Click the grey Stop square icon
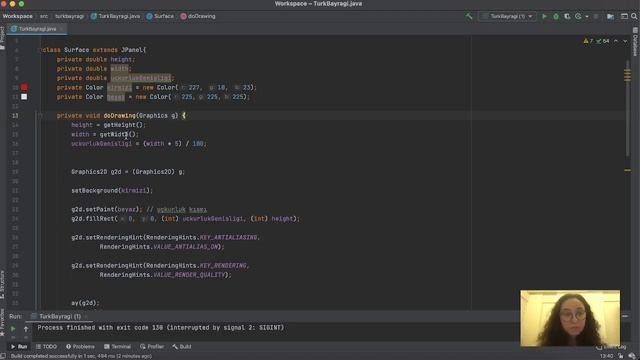 tap(596, 16)
